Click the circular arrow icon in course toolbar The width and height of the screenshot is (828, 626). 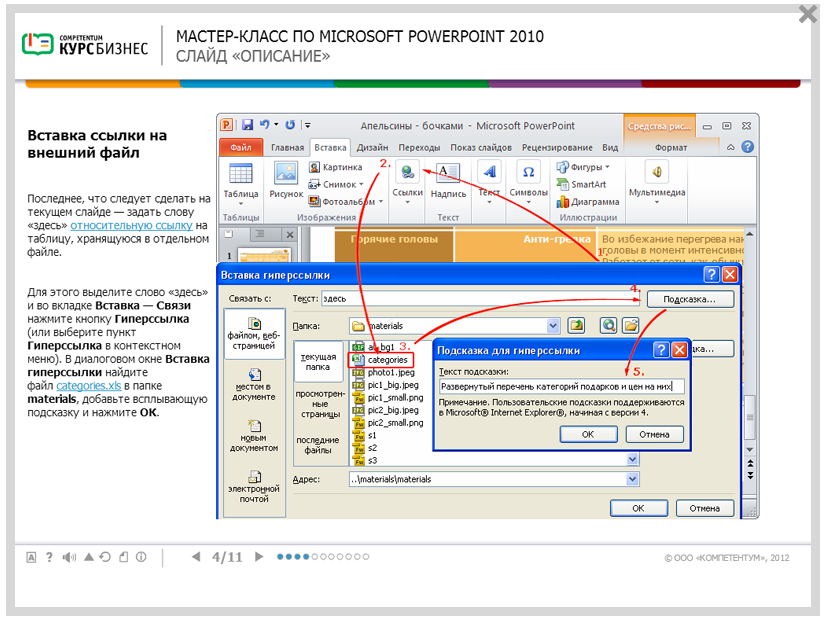coord(105,557)
